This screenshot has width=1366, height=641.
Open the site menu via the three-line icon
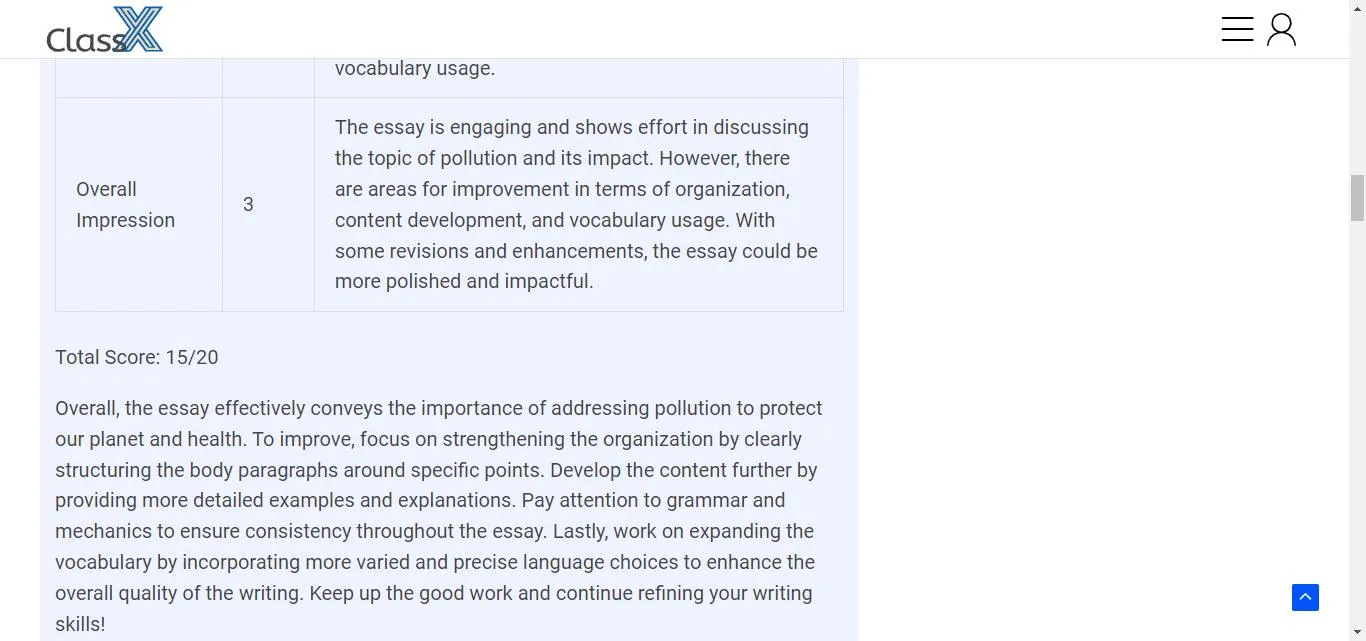pos(1237,29)
